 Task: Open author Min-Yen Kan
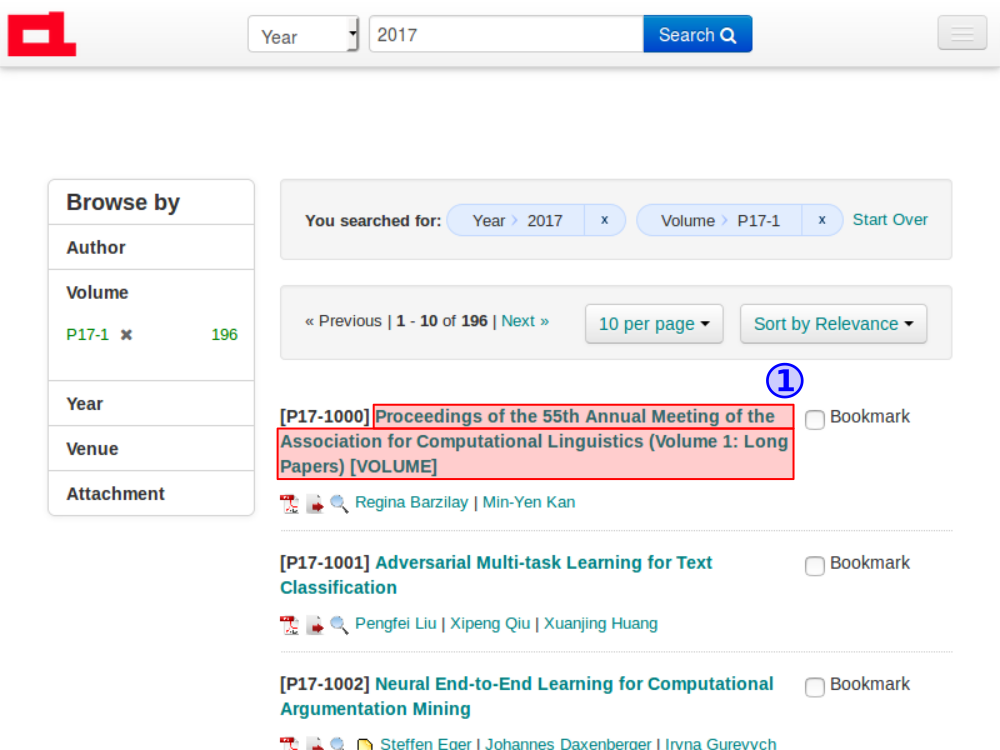pos(529,503)
